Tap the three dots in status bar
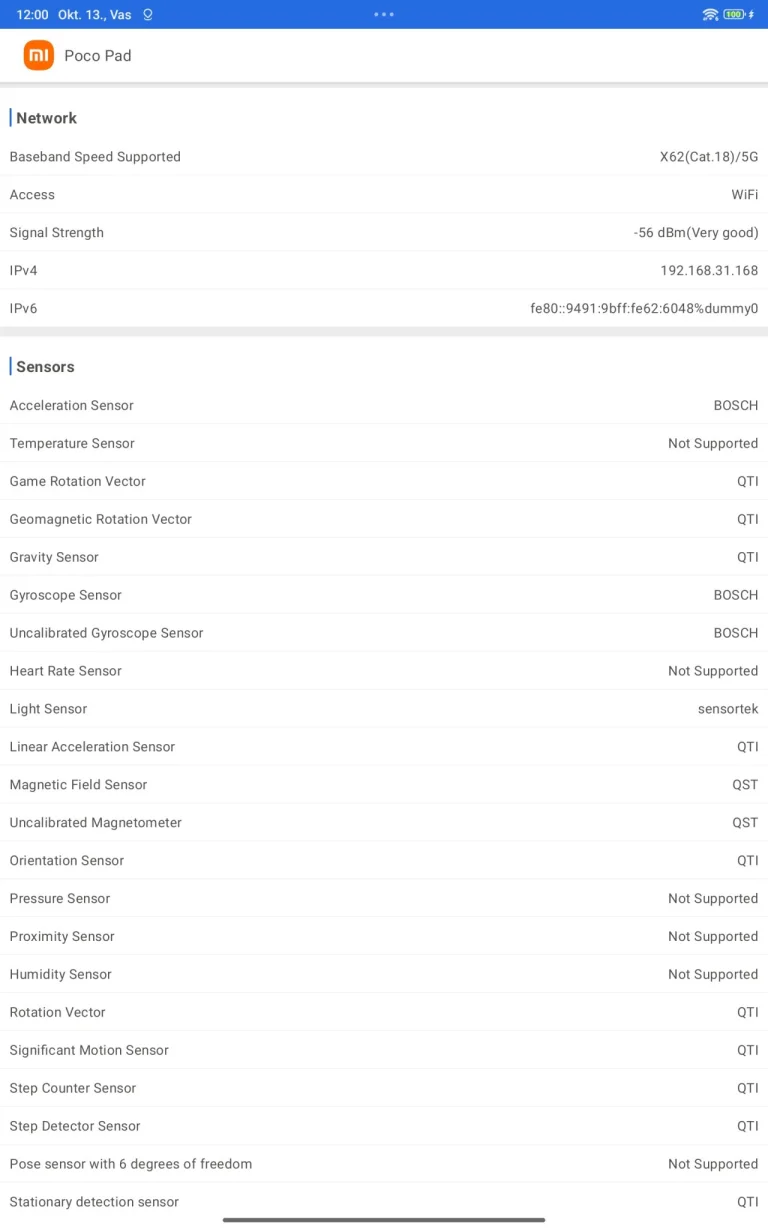 click(384, 15)
